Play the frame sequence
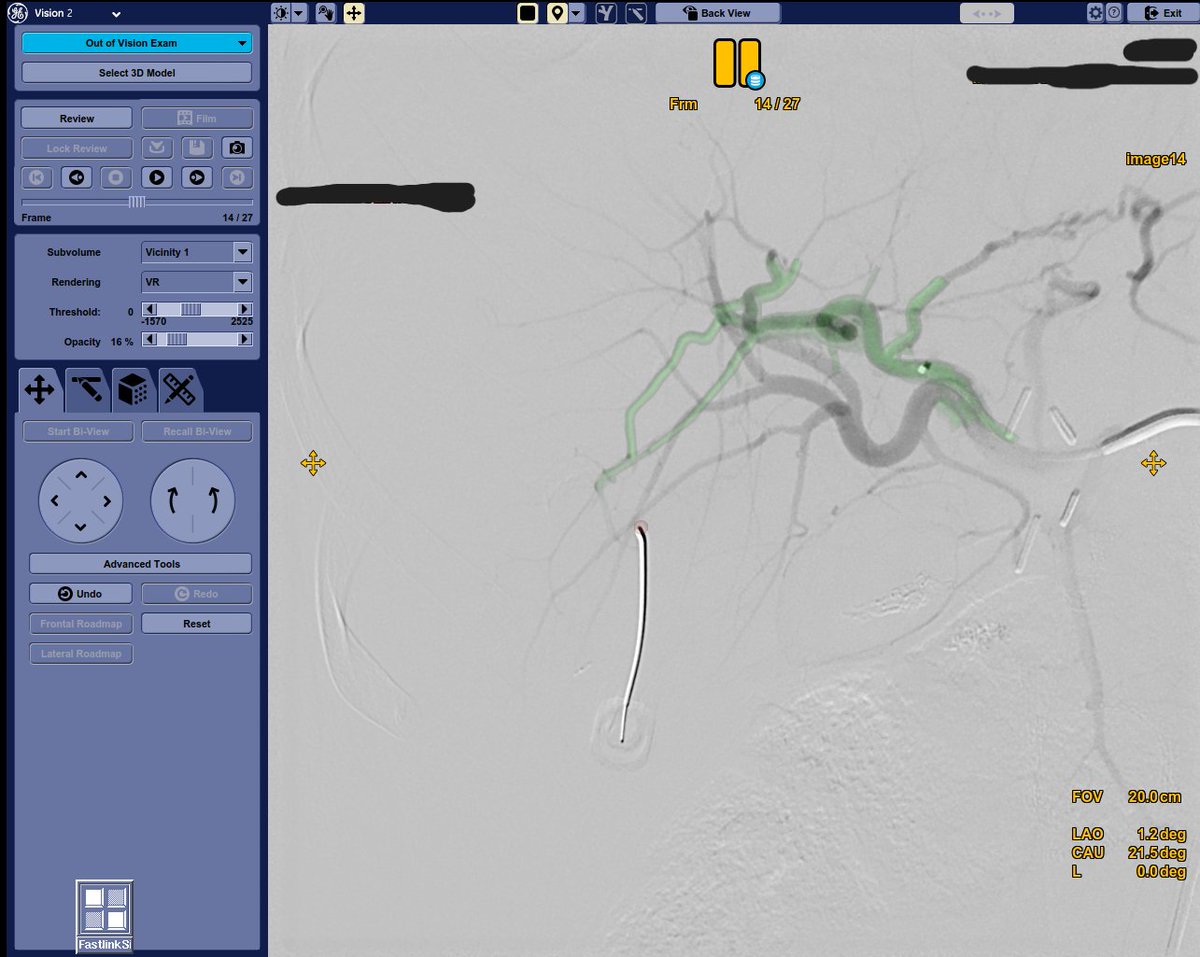 157,177
